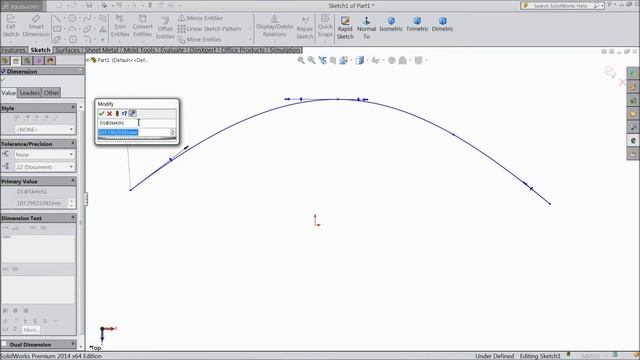
Task: Click Move Entities
Action: (200, 40)
